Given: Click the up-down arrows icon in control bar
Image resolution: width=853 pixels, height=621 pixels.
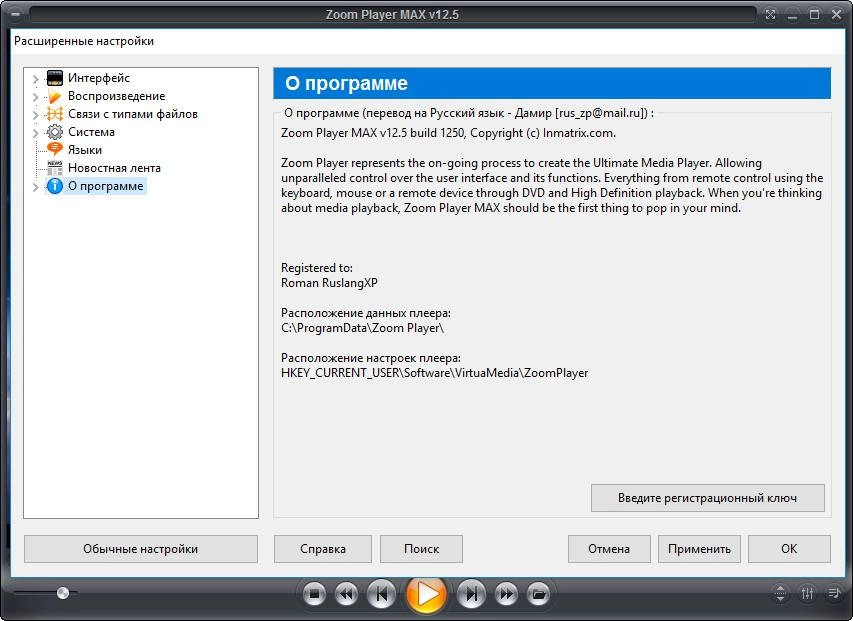Looking at the screenshot, I should click(780, 593).
